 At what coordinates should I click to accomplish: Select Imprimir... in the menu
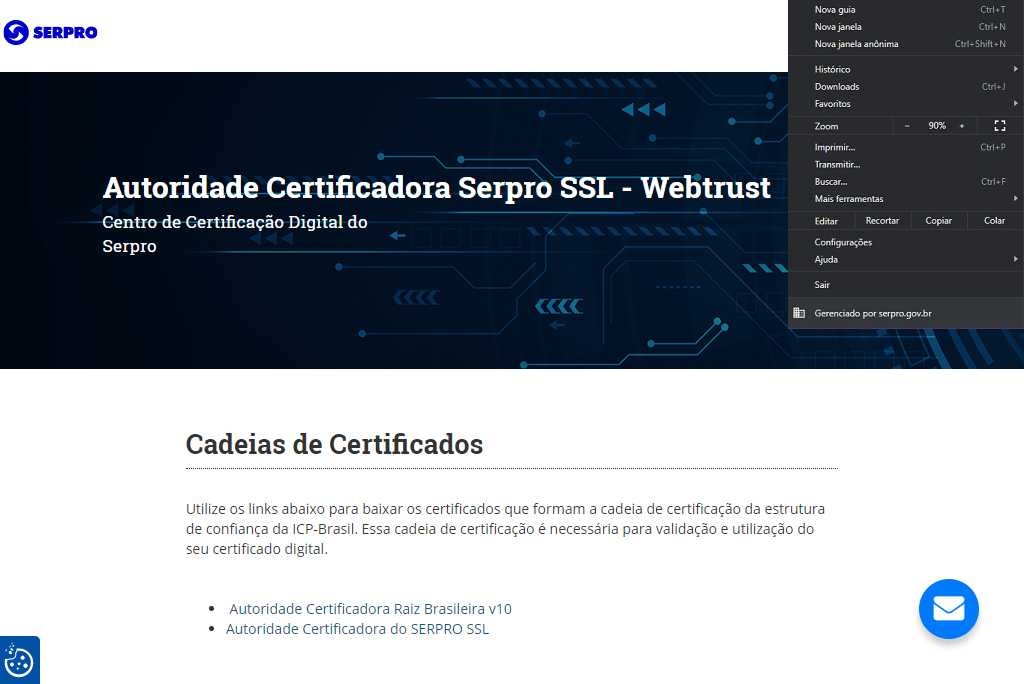coord(835,147)
